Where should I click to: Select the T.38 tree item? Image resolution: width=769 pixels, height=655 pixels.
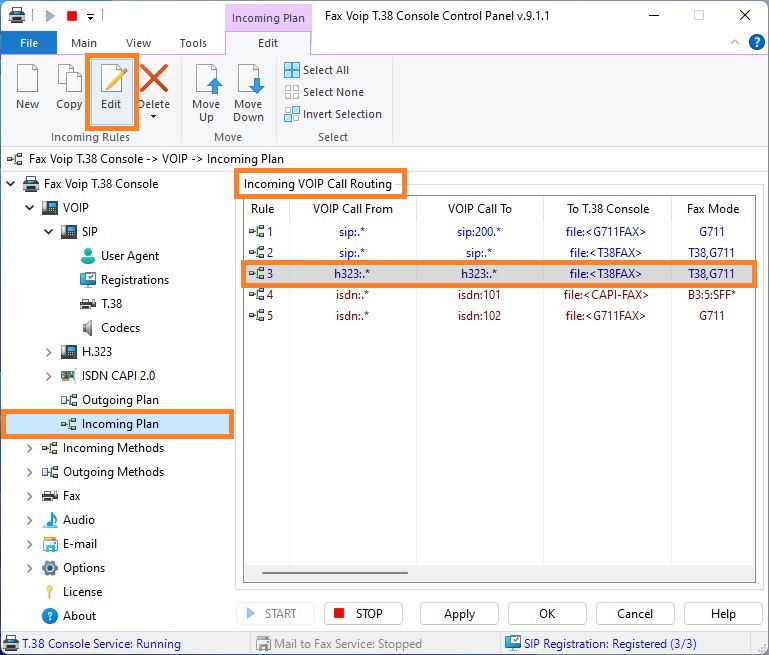111,304
